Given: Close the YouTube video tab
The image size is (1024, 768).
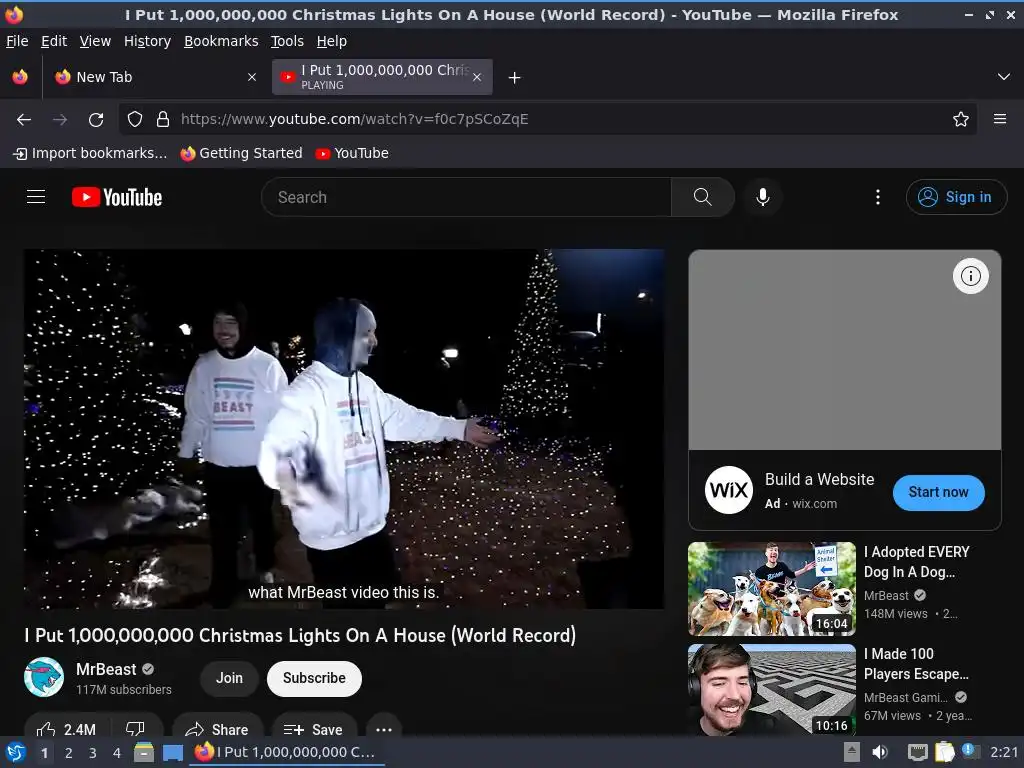Looking at the screenshot, I should [x=477, y=77].
